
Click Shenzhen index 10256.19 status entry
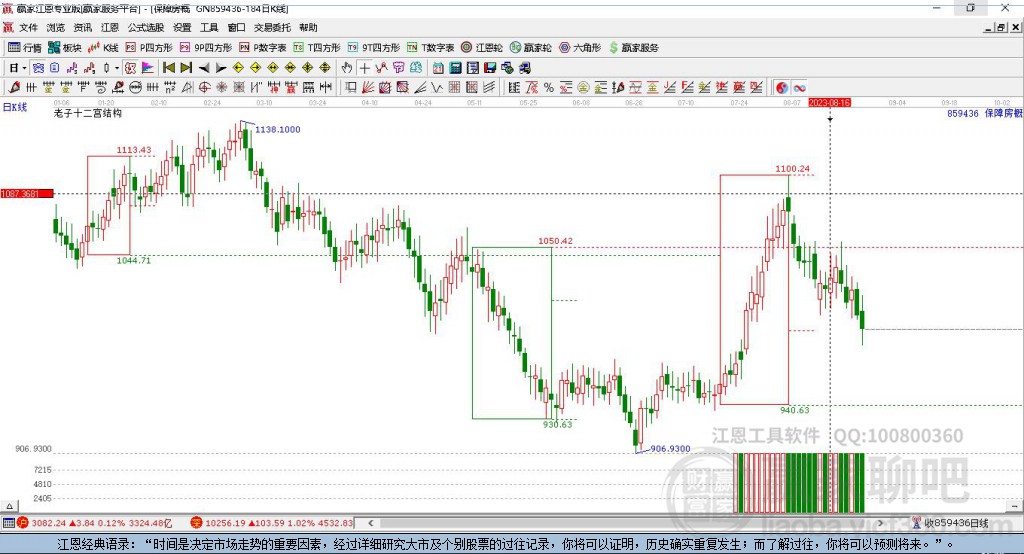tap(272, 523)
